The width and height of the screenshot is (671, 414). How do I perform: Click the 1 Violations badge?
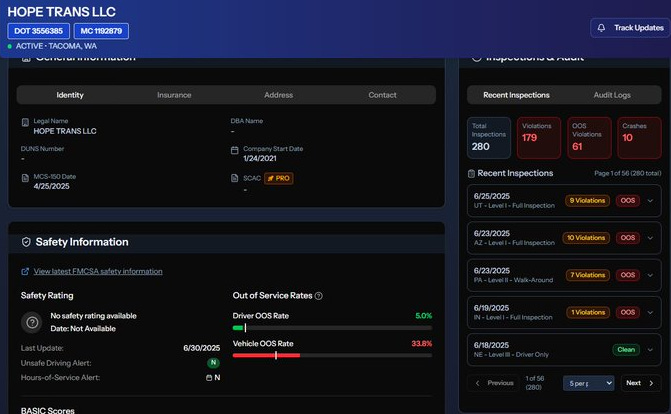[x=588, y=313]
